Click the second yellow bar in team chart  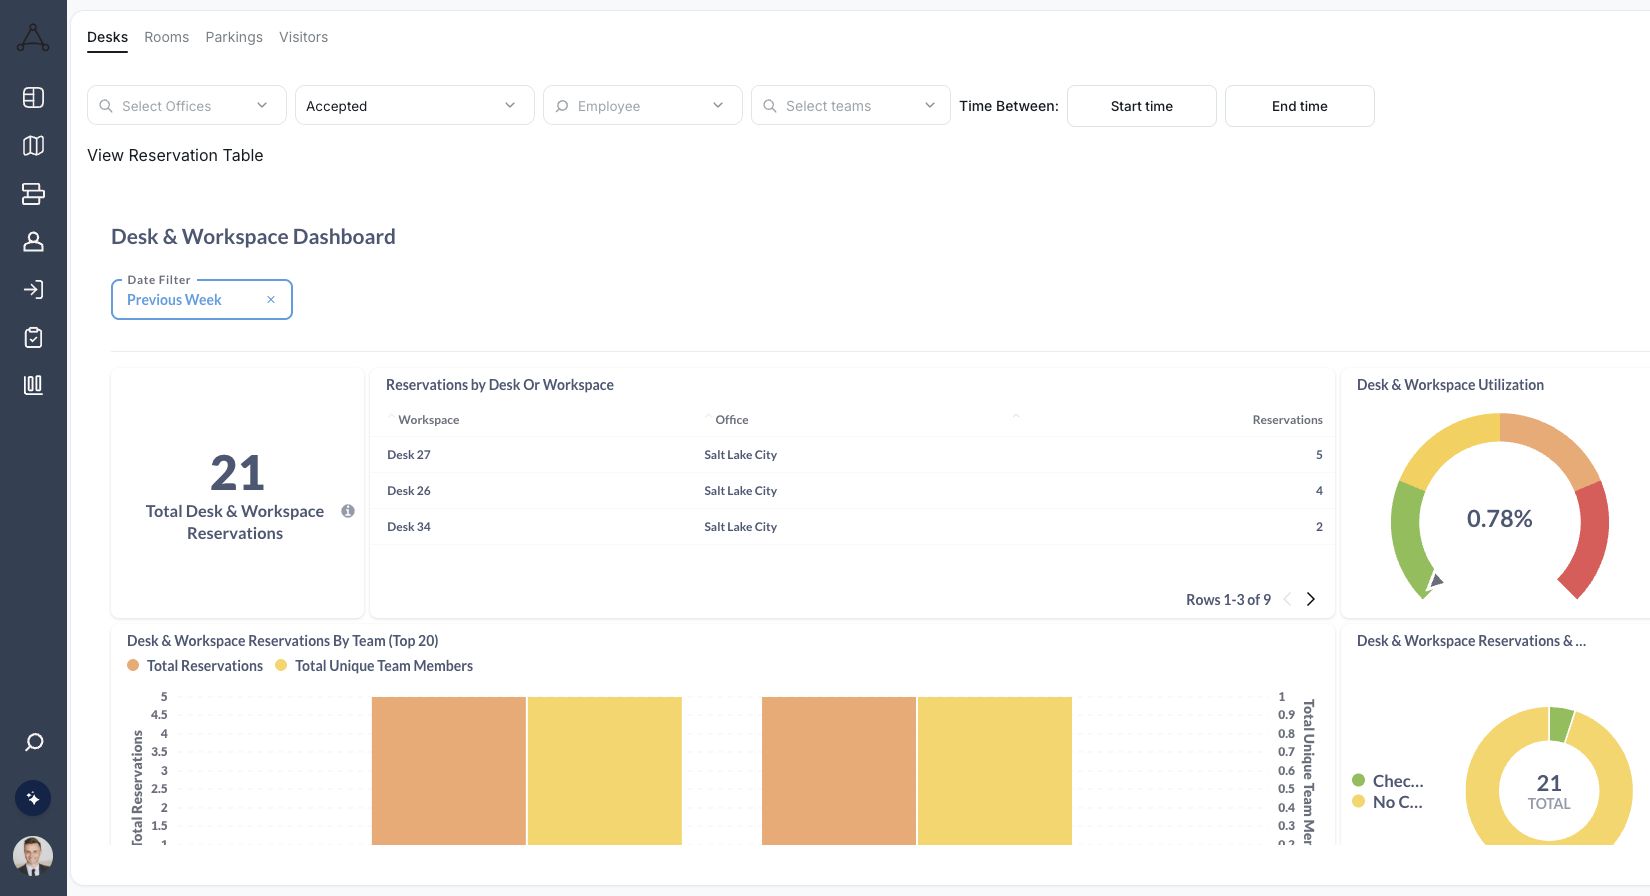coord(995,771)
